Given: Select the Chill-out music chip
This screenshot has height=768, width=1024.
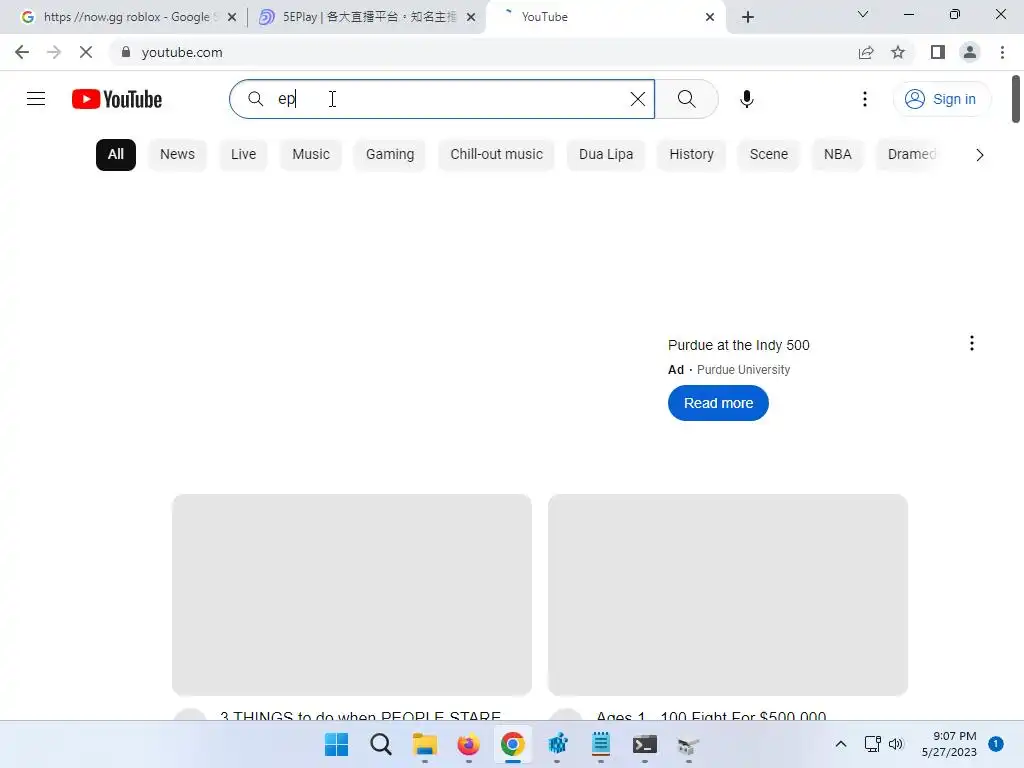Looking at the screenshot, I should coord(496,155).
